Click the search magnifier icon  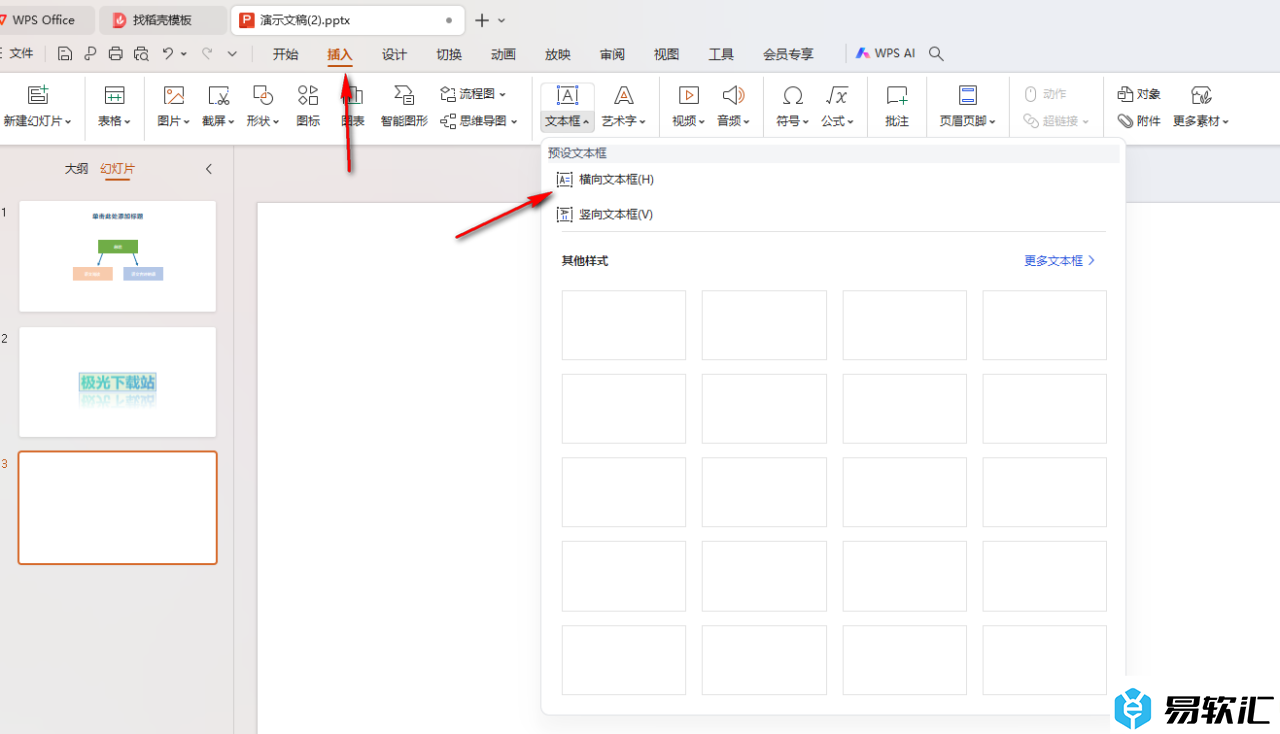point(936,54)
